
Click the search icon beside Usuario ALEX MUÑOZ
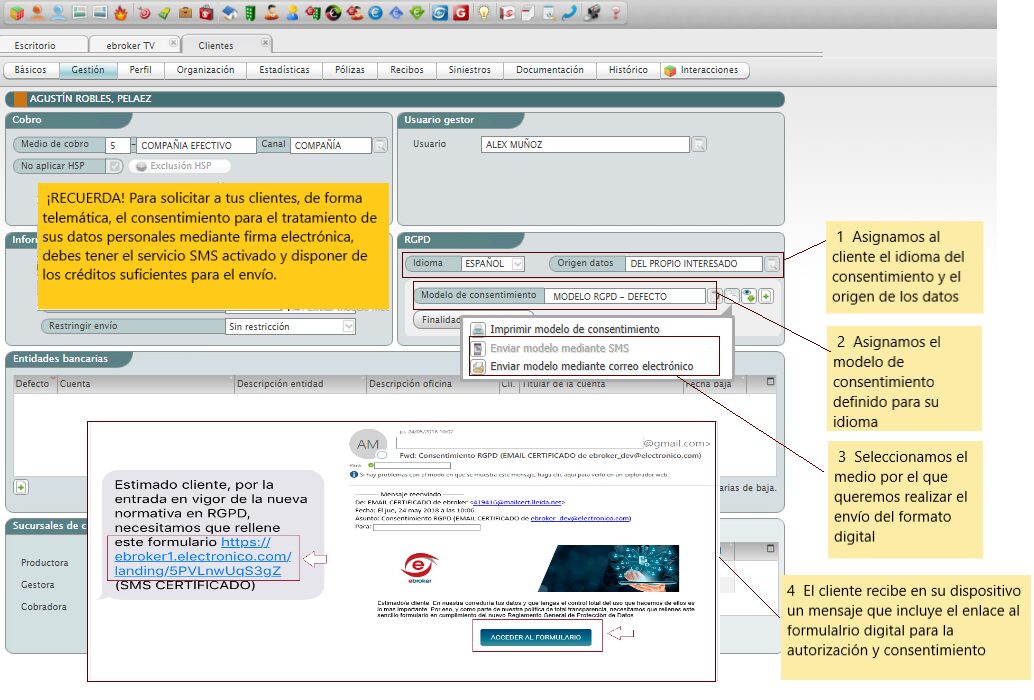click(x=699, y=144)
